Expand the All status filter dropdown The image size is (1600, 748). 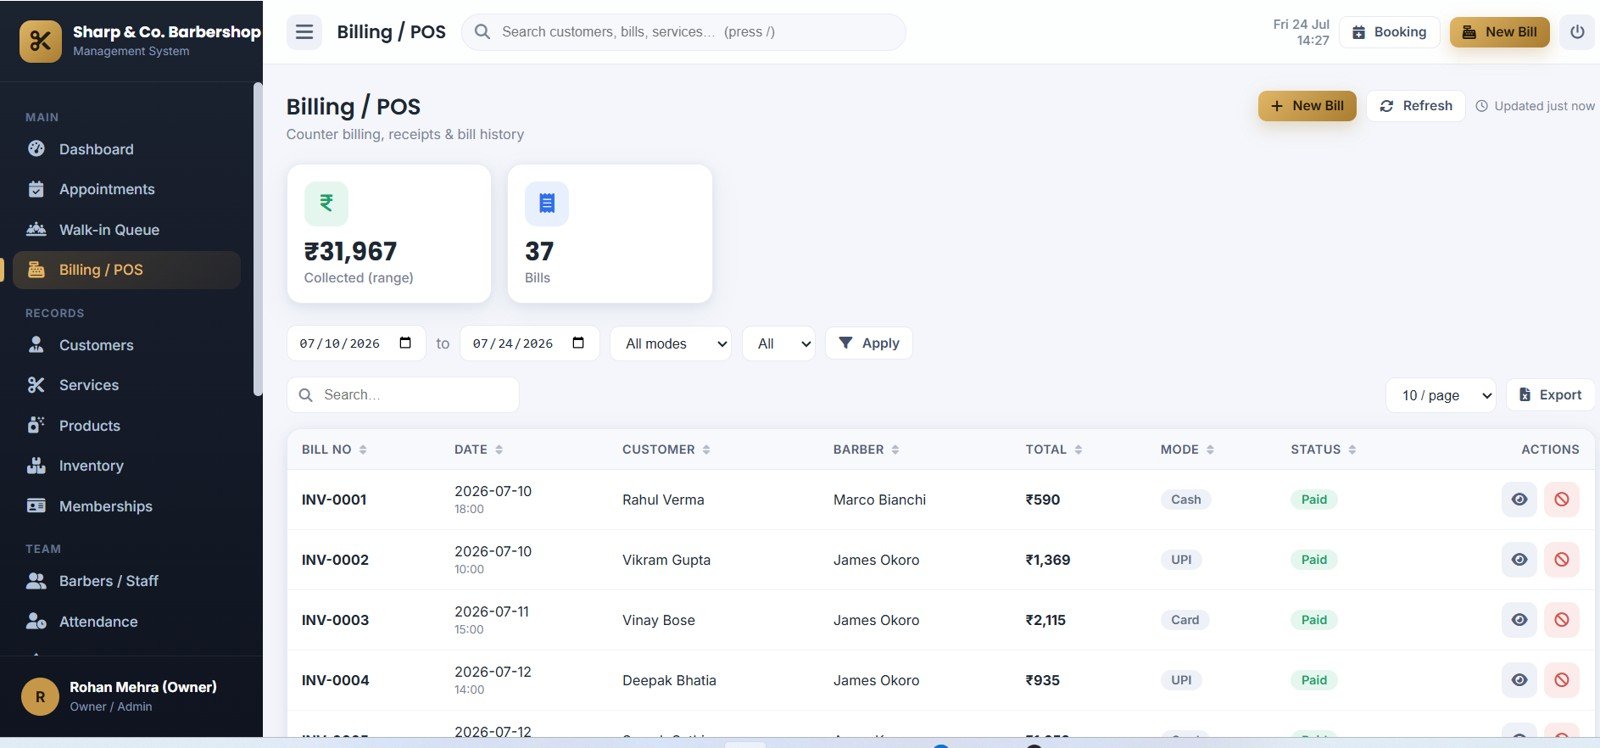[778, 343]
